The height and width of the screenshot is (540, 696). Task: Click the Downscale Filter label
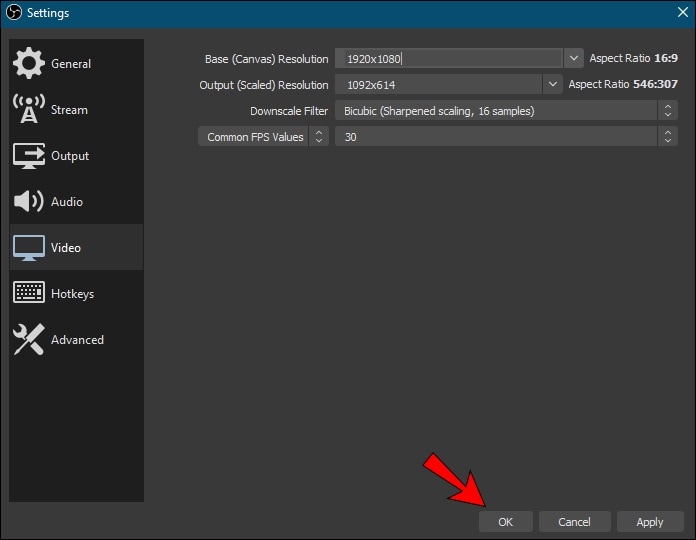(x=289, y=111)
